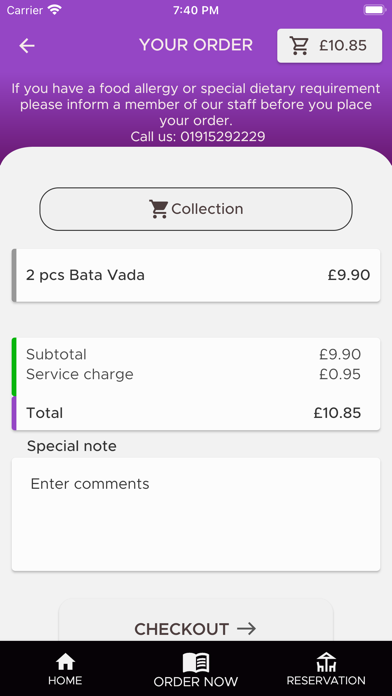The height and width of the screenshot is (696, 392).
Task: Switch order type via Collection button
Action: coord(196,209)
